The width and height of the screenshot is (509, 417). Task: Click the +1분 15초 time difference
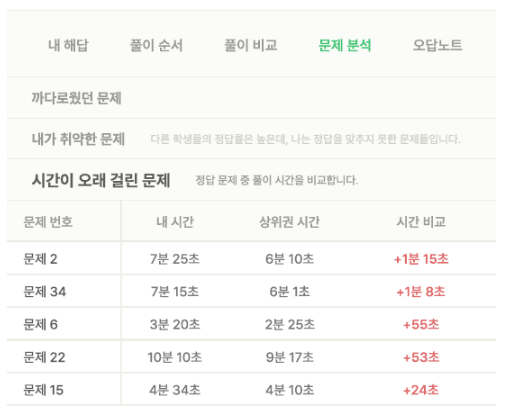(421, 259)
